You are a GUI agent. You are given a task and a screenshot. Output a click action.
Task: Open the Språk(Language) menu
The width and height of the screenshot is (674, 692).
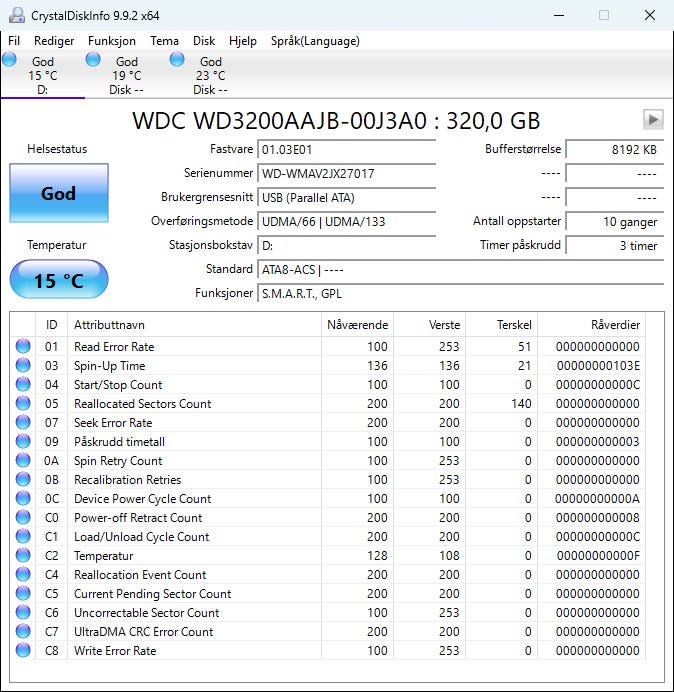pyautogui.click(x=315, y=41)
